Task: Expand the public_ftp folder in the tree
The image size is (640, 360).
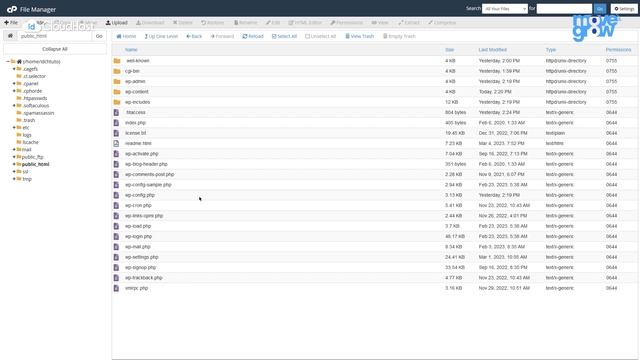Action: click(14, 157)
